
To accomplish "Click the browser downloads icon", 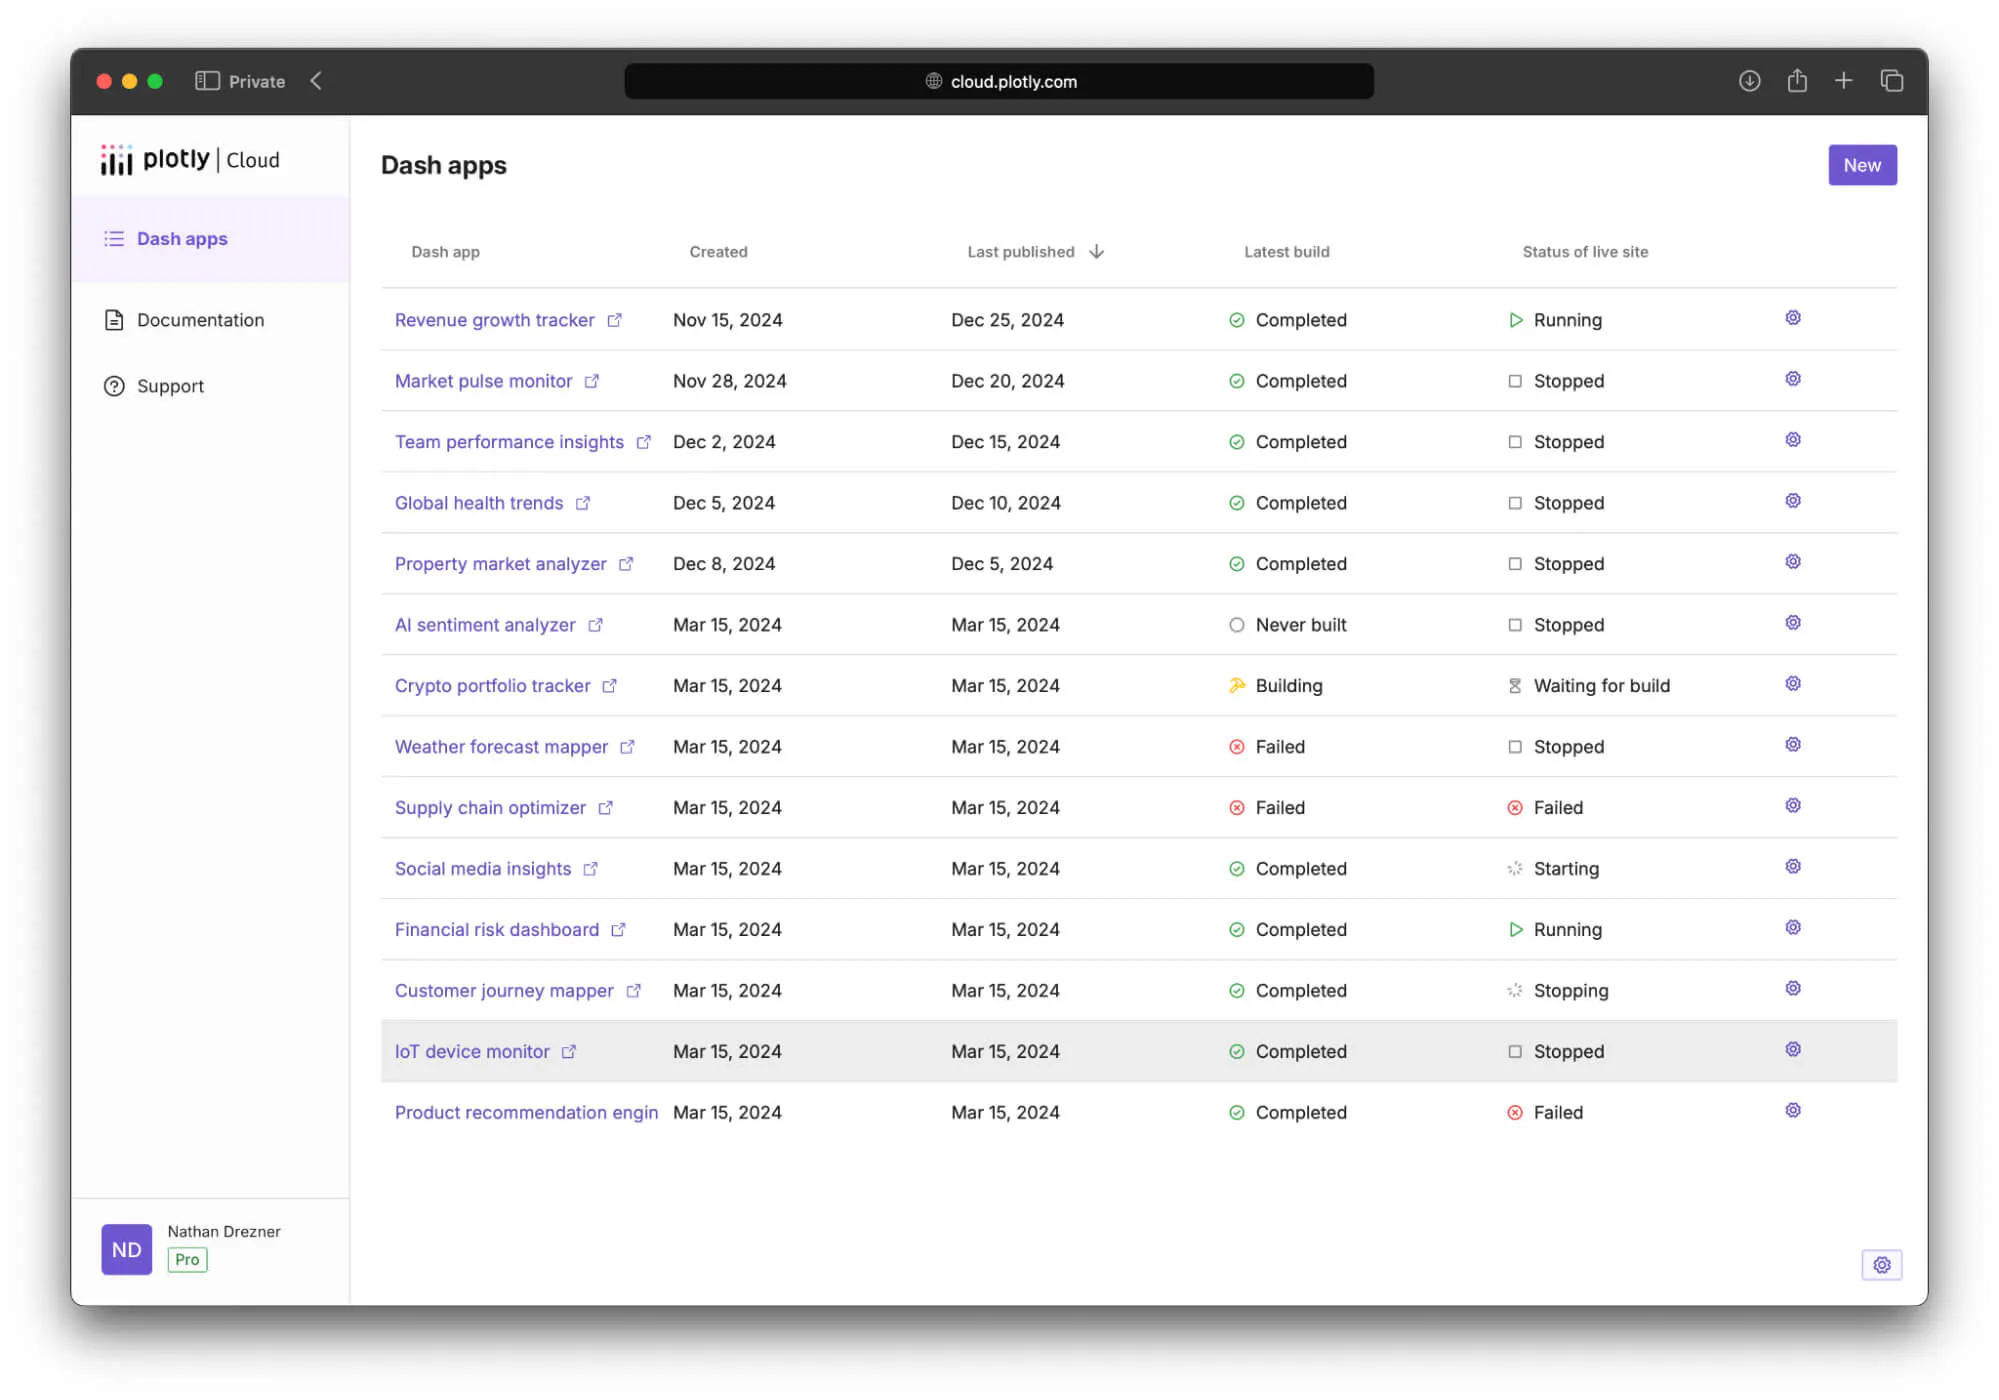I will point(1749,81).
